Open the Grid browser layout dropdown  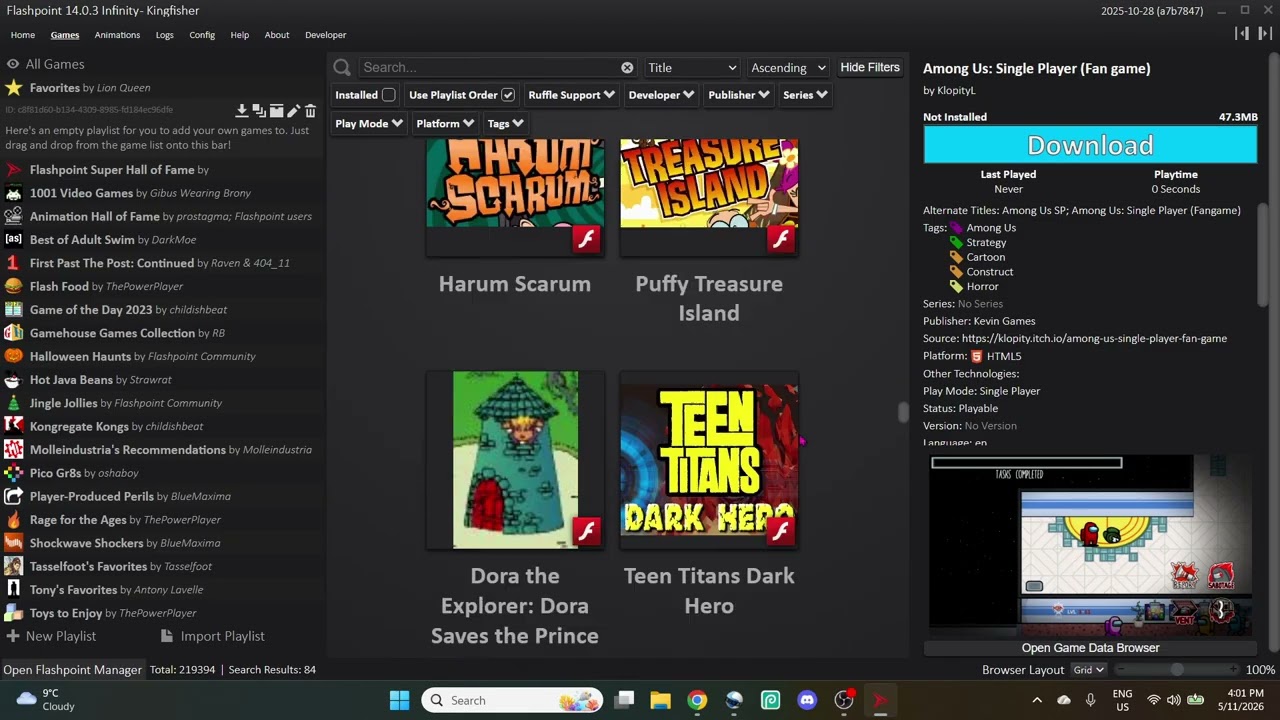[1088, 670]
